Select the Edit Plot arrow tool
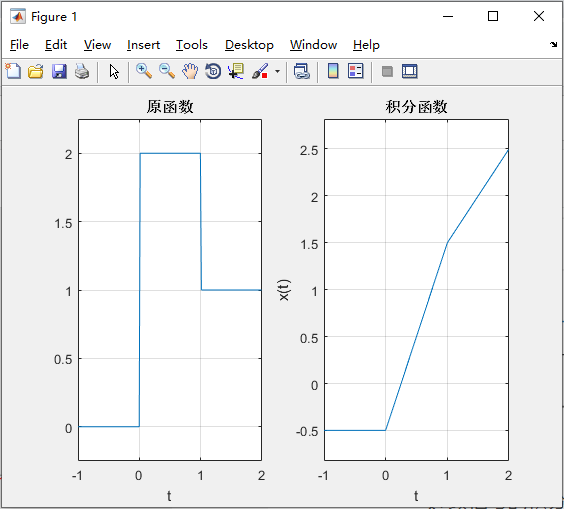The height and width of the screenshot is (509, 564). pos(114,72)
